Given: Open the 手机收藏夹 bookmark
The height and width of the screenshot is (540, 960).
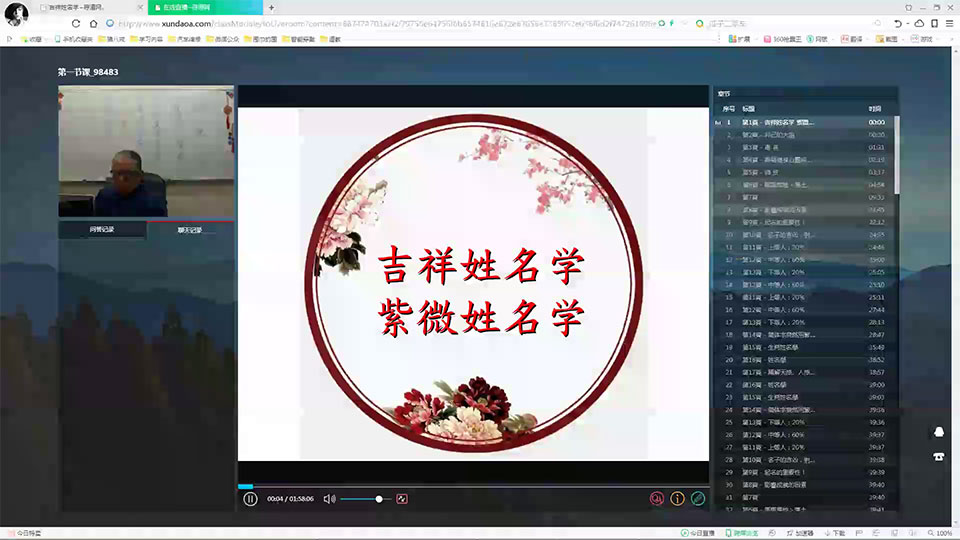Looking at the screenshot, I should [73, 39].
